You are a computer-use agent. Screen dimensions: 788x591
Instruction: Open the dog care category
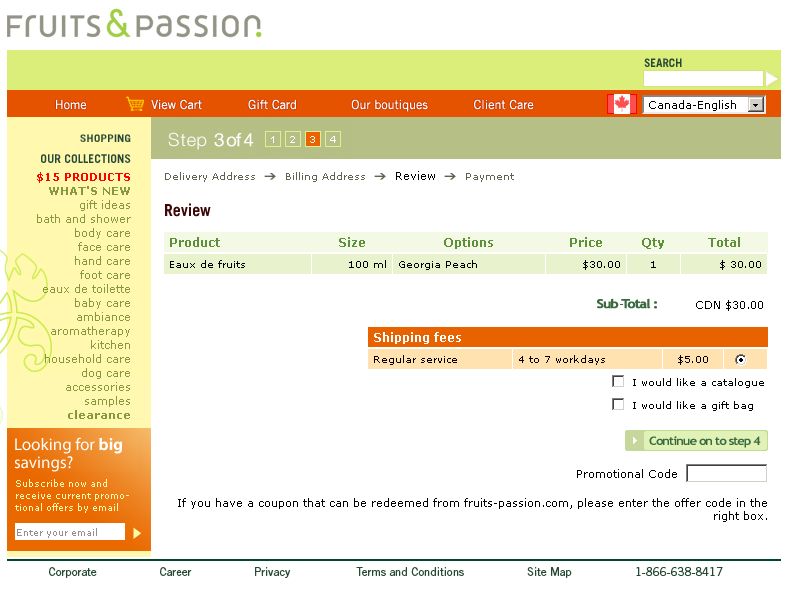(x=106, y=373)
